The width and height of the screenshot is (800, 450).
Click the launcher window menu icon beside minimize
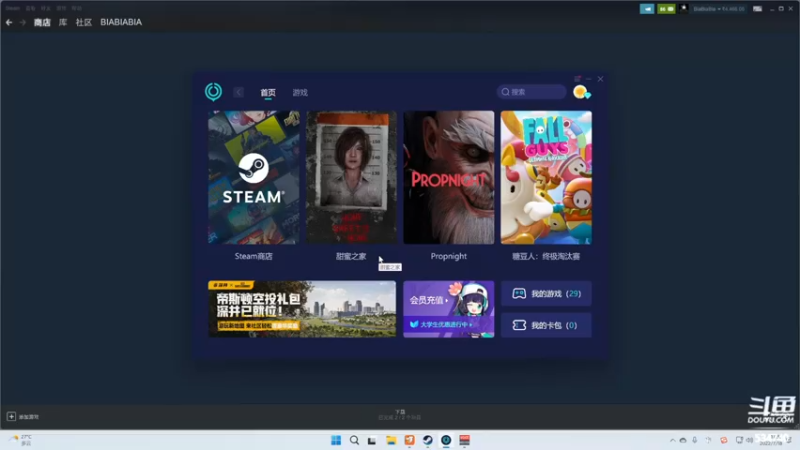(x=578, y=79)
